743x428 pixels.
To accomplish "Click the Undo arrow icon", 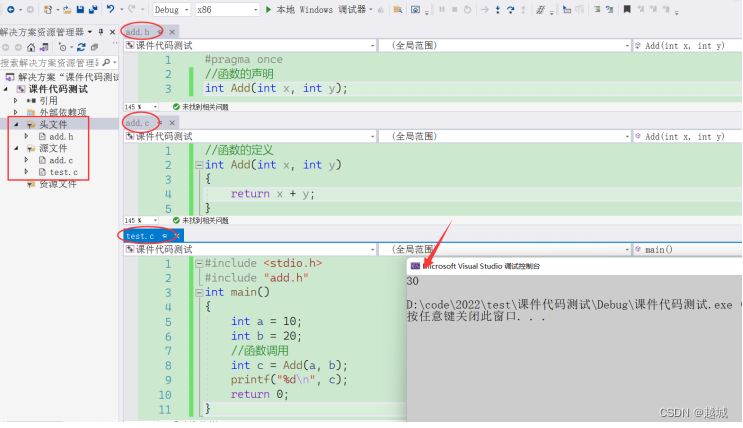I will click(110, 9).
